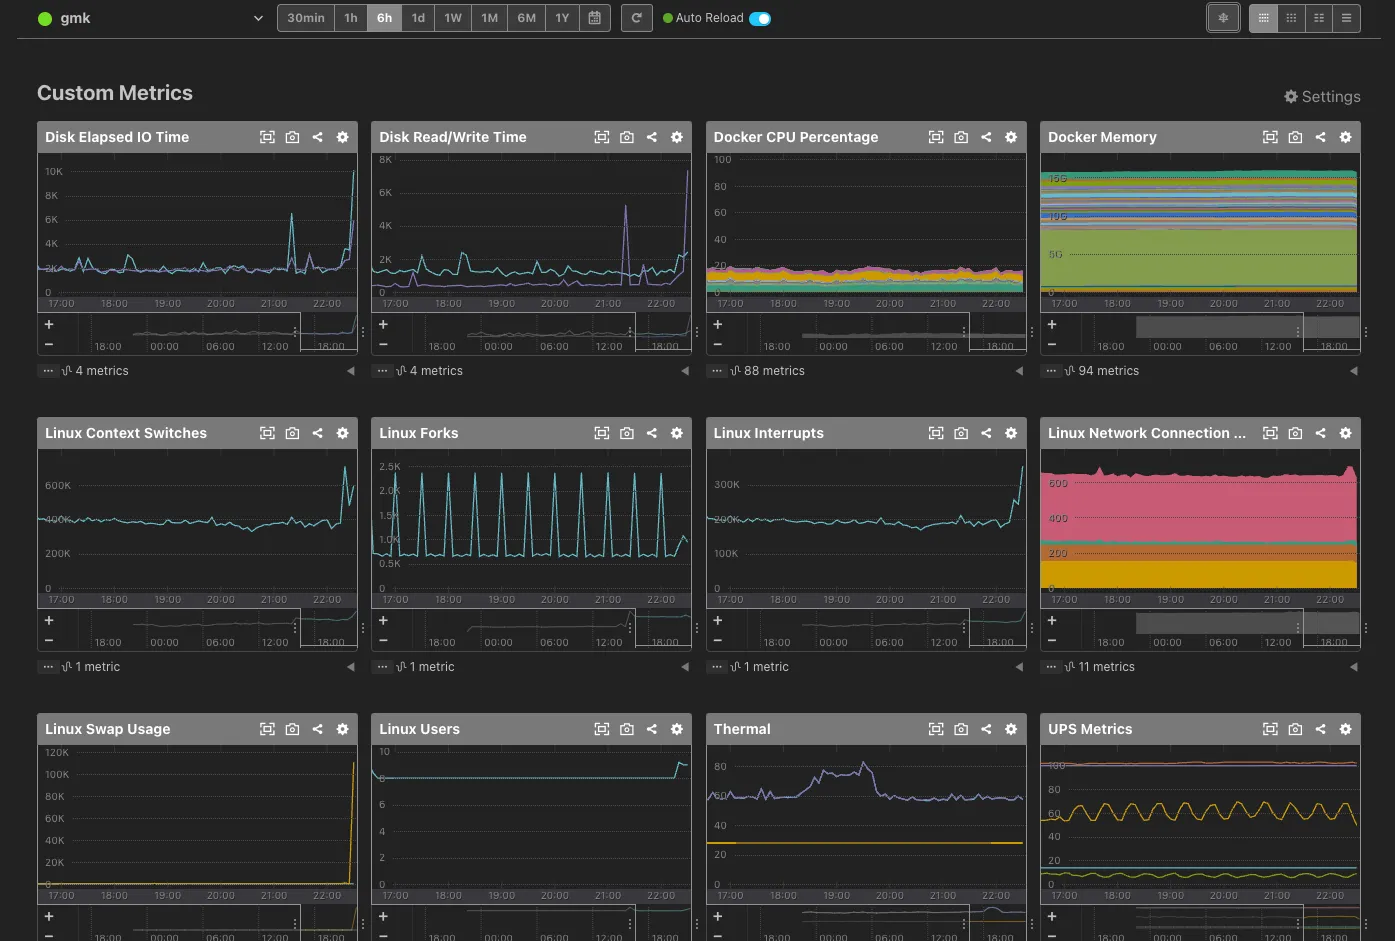Share the Docker CPU Percentage chart

coord(986,137)
